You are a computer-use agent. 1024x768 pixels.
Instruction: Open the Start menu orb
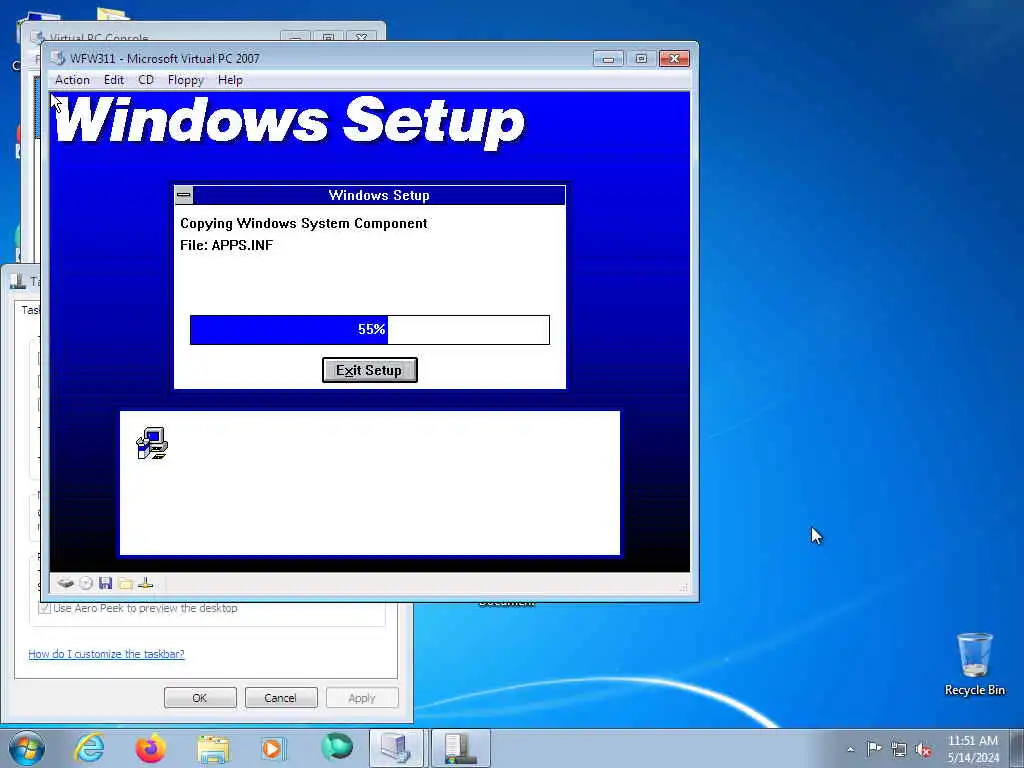(27, 748)
